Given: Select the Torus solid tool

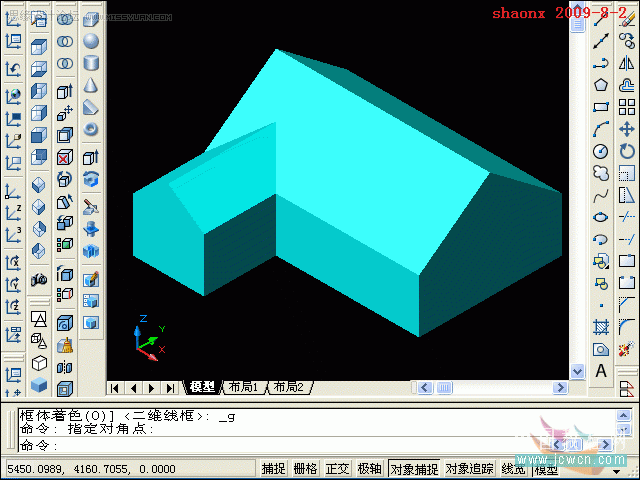Looking at the screenshot, I should click(x=91, y=129).
